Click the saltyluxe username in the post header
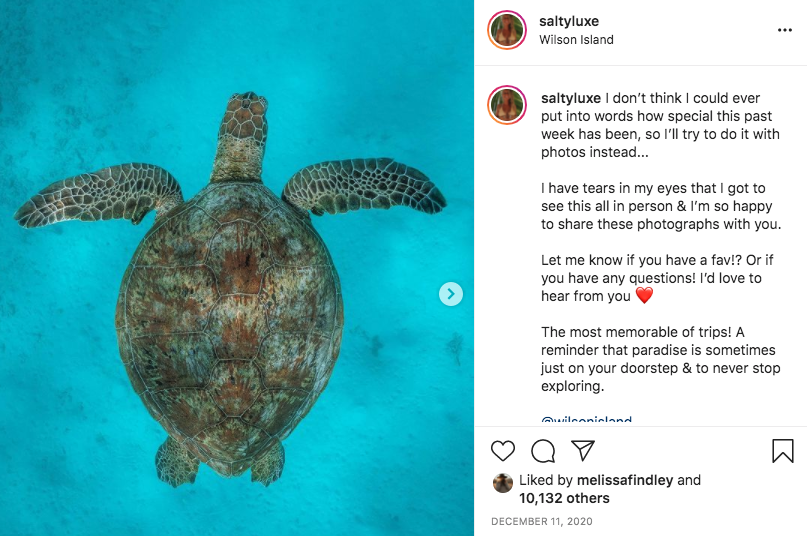This screenshot has height=536, width=807. coord(569,21)
